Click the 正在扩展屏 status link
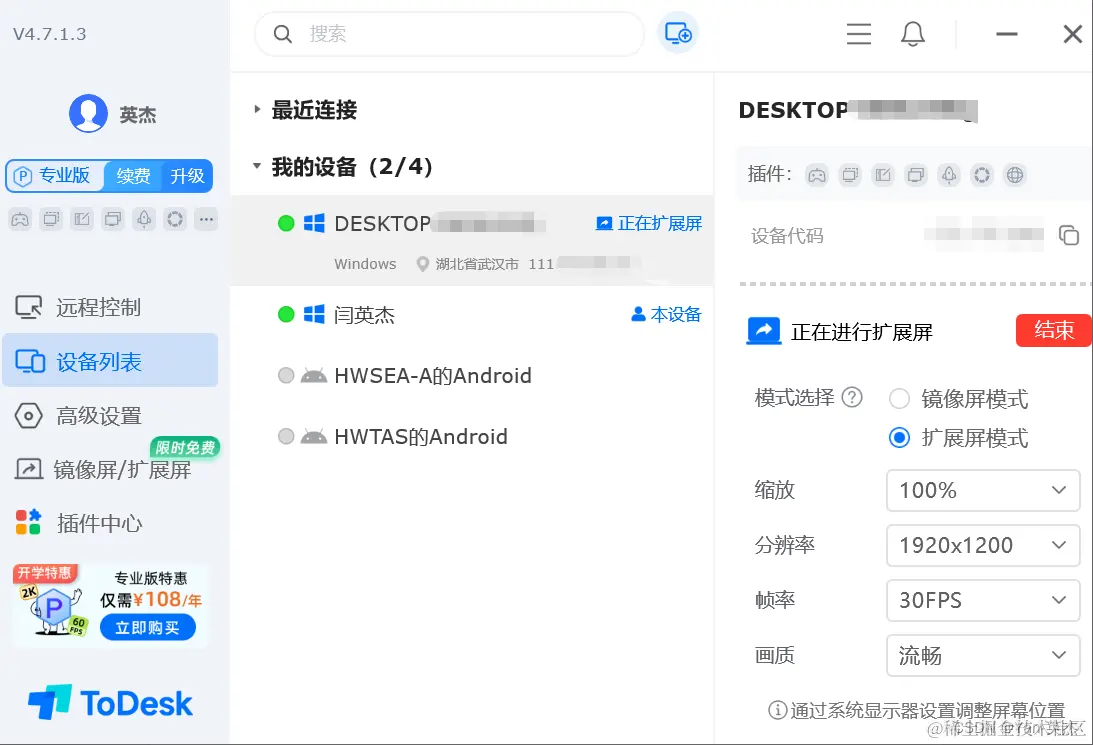Screen dimensions: 1093x745 649,224
